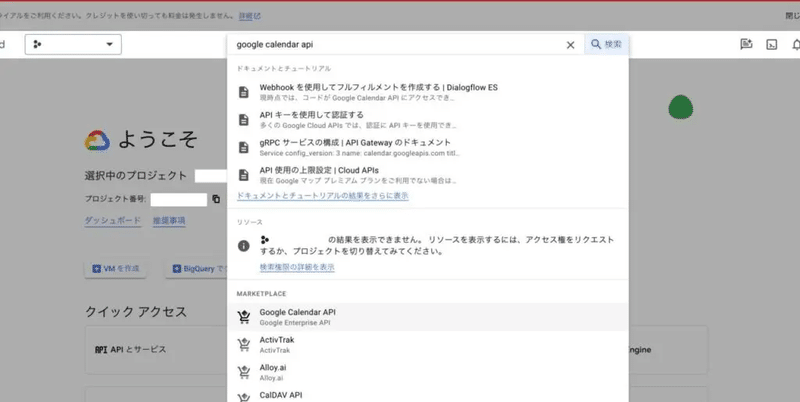Click document icon beside gRPC result

pyautogui.click(x=244, y=147)
